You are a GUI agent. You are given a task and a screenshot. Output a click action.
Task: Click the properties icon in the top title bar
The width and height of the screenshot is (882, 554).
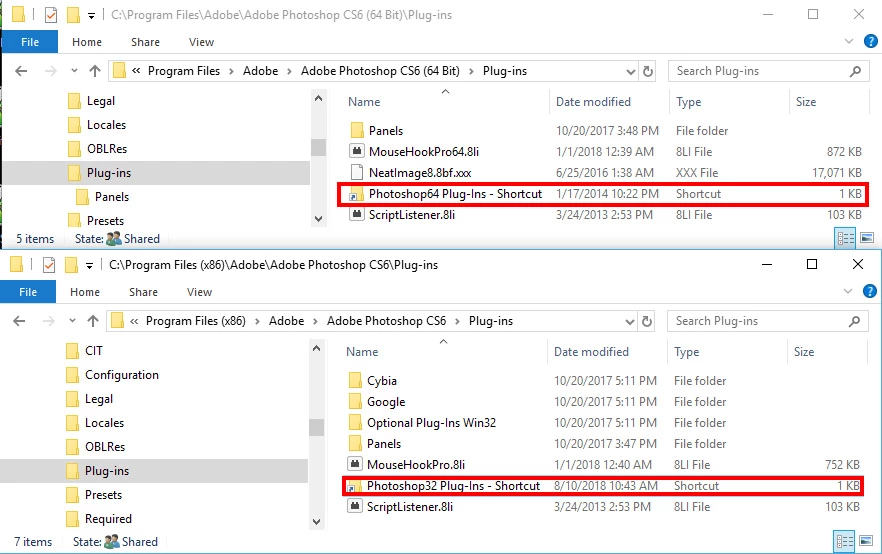coord(51,15)
